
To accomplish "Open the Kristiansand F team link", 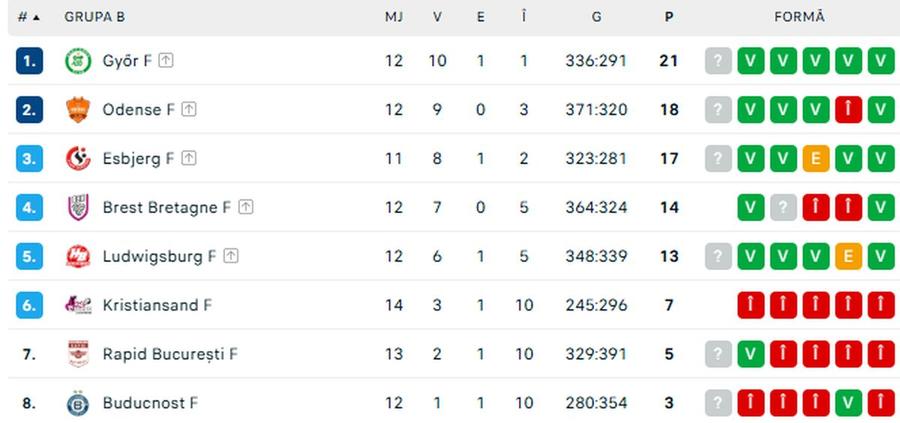I will pos(157,305).
